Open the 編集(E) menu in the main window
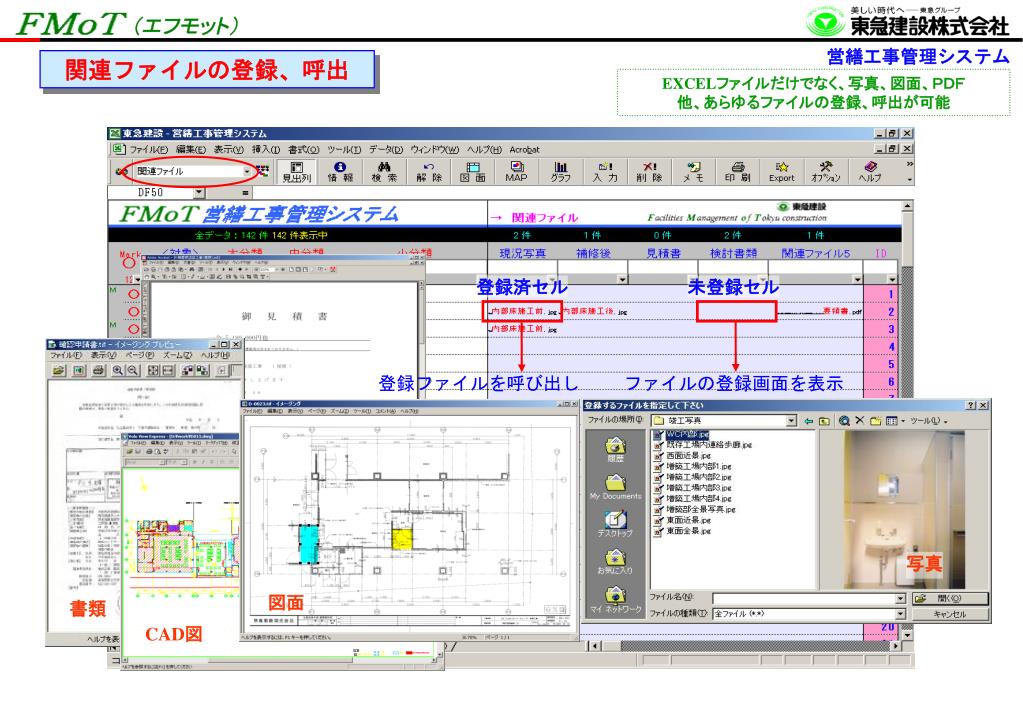 point(191,149)
